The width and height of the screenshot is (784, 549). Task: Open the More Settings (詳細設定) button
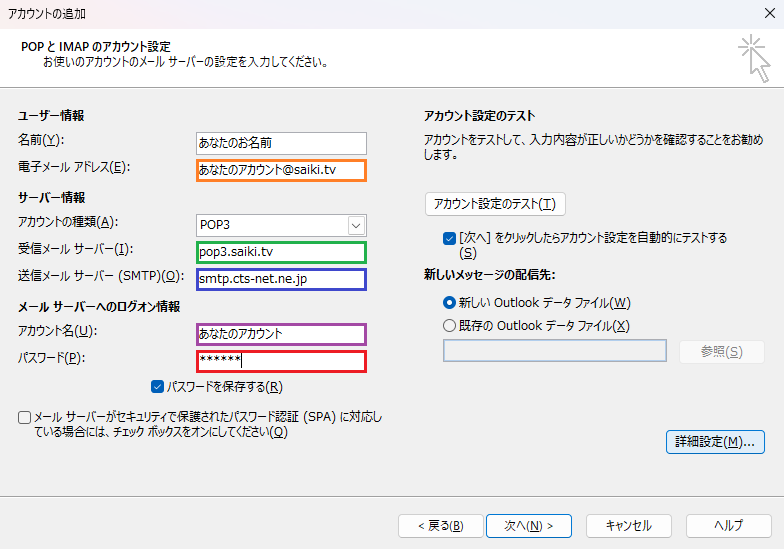pos(715,442)
